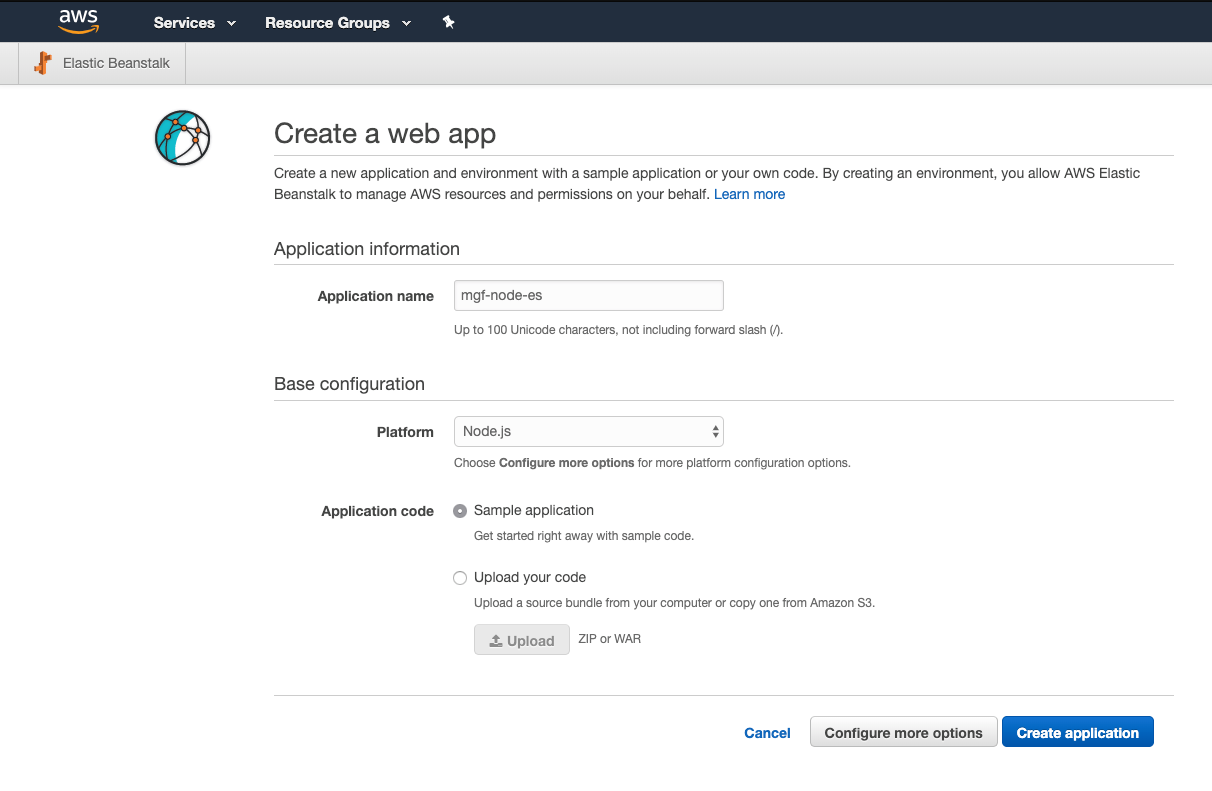1212x791 pixels.
Task: Click the Upload button
Action: 522,641
